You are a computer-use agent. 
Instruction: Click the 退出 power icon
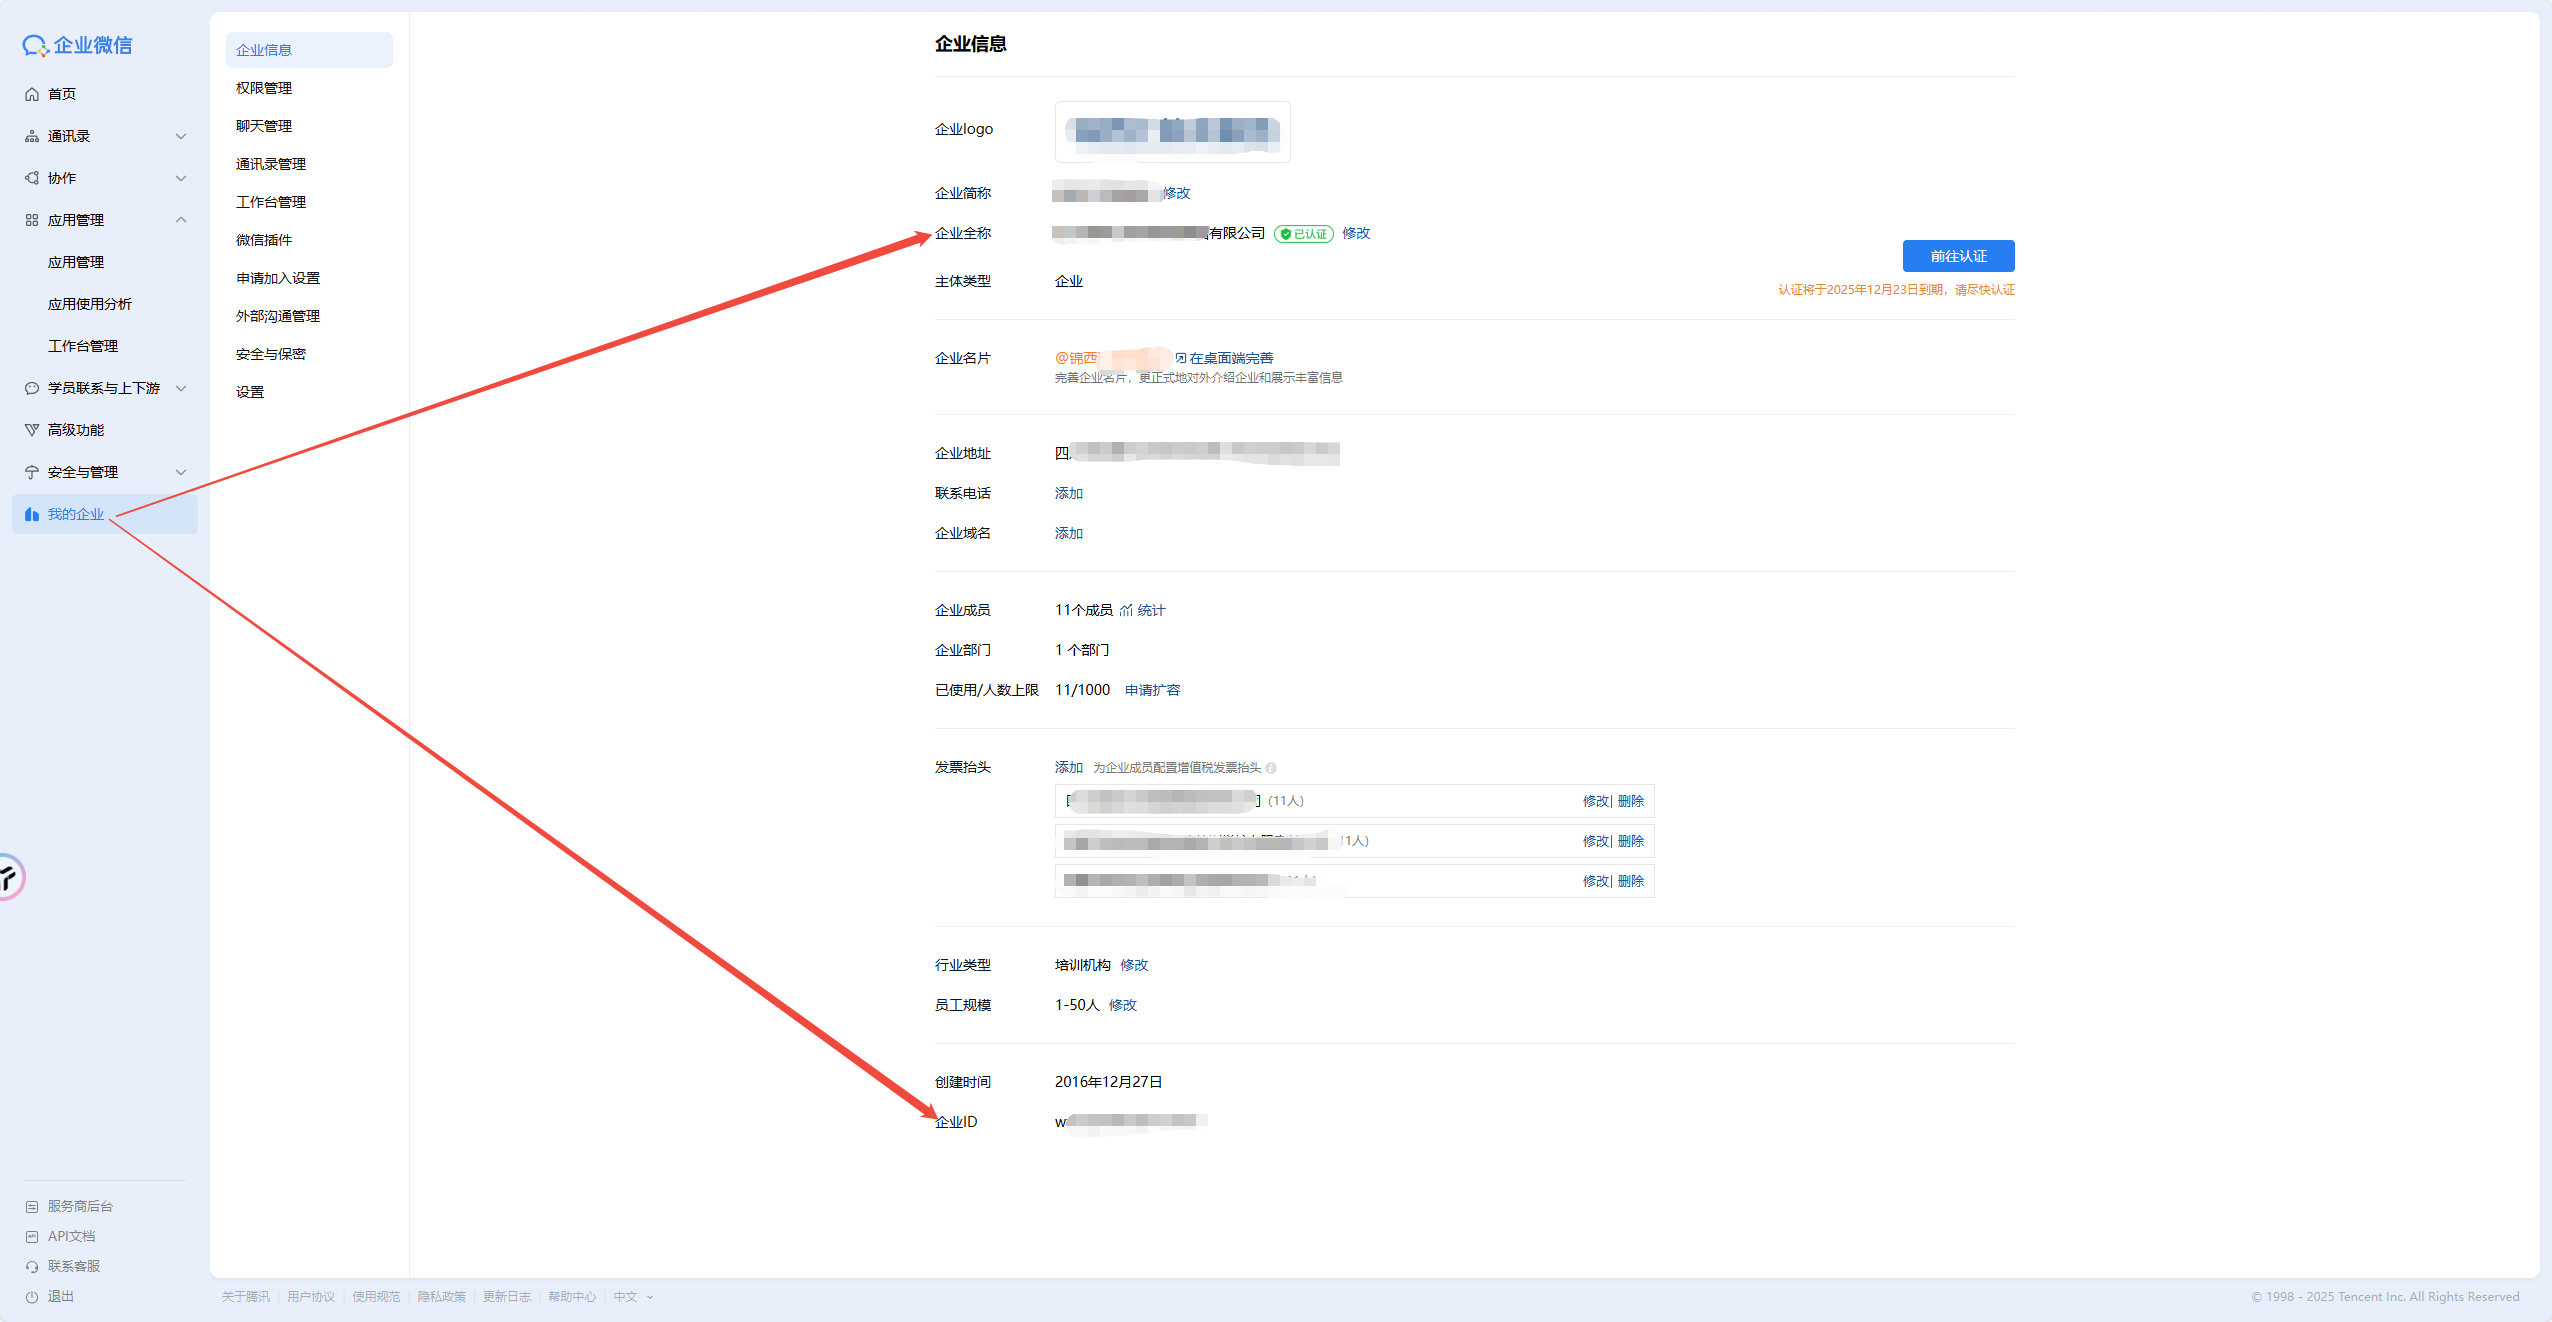pos(32,1297)
